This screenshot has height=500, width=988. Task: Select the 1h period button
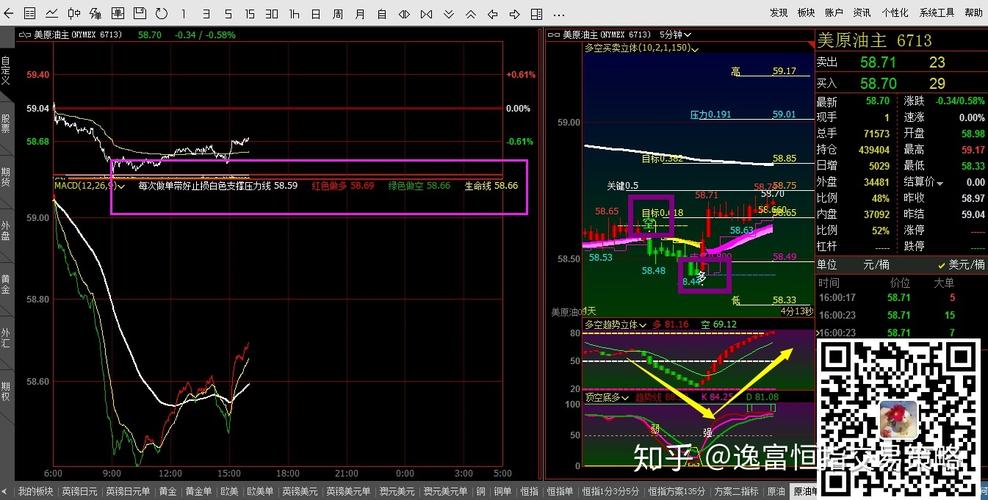click(294, 14)
